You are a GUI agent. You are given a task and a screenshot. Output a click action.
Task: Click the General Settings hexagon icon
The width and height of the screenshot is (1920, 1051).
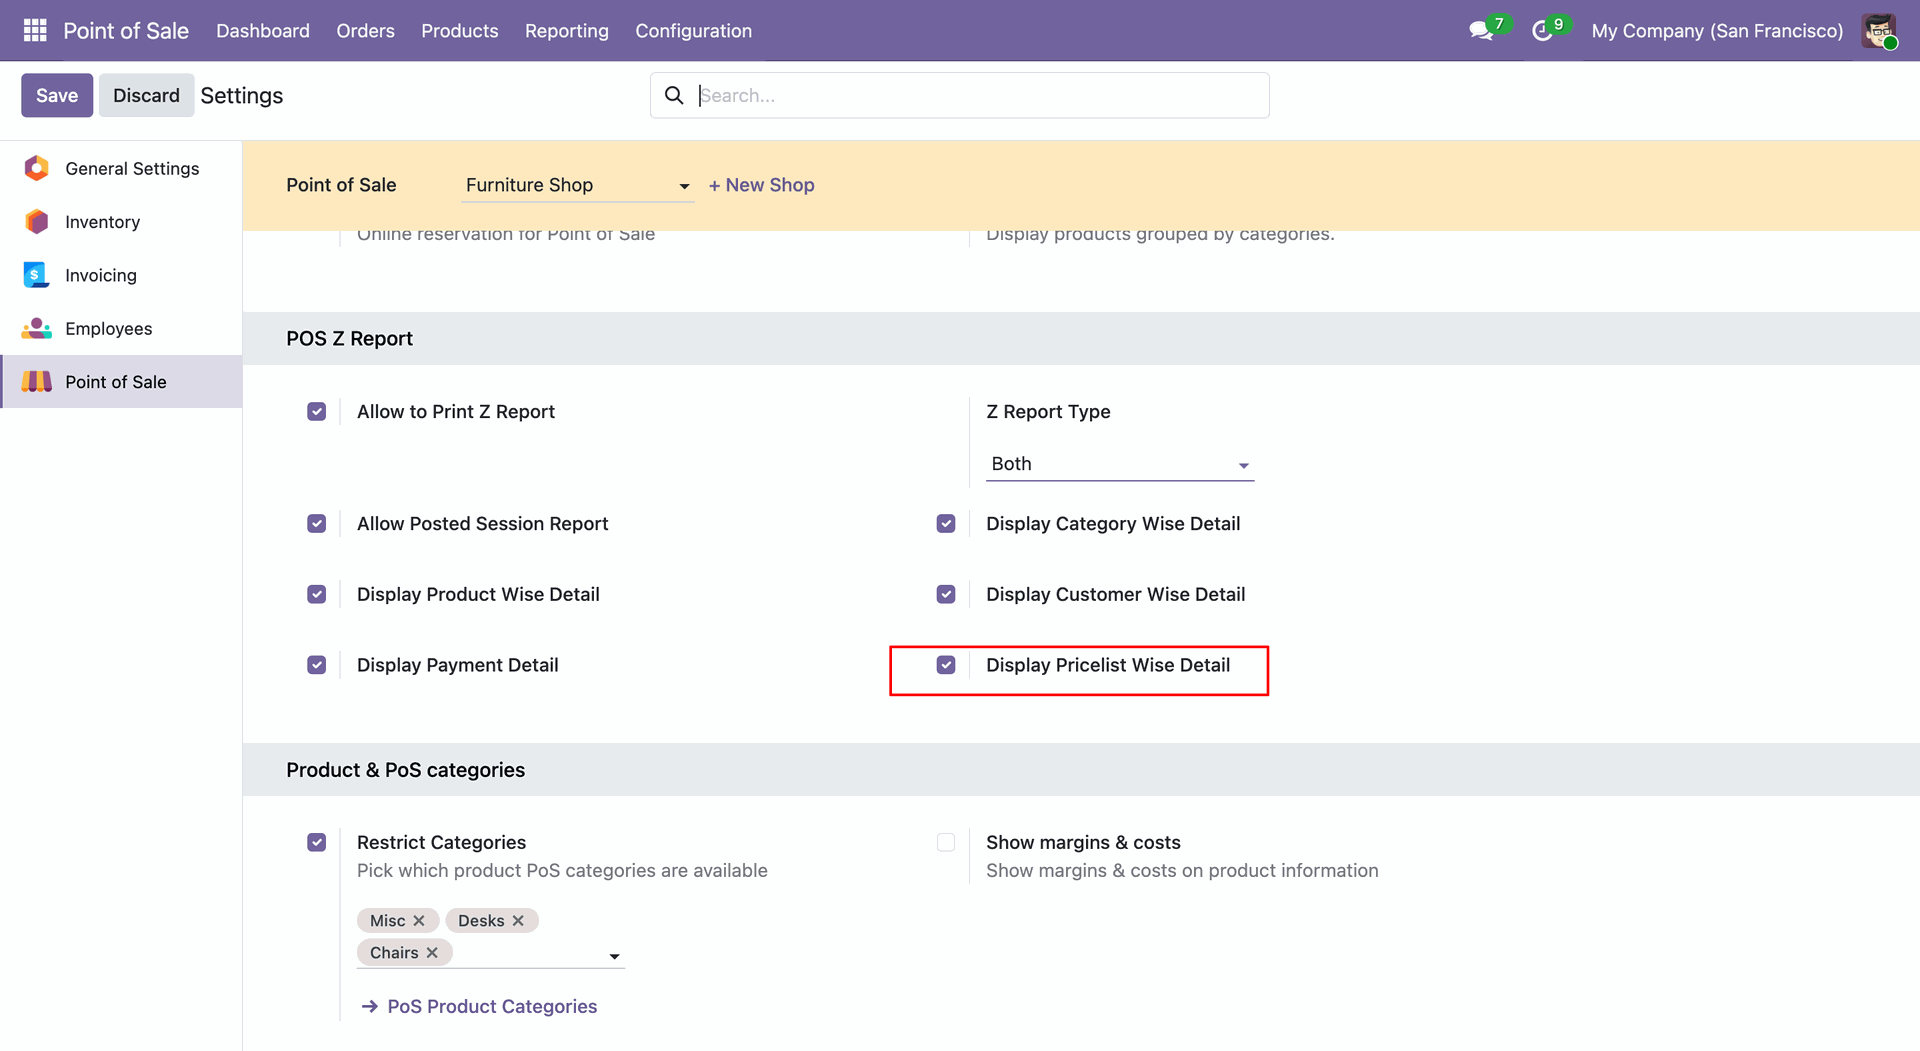[37, 168]
